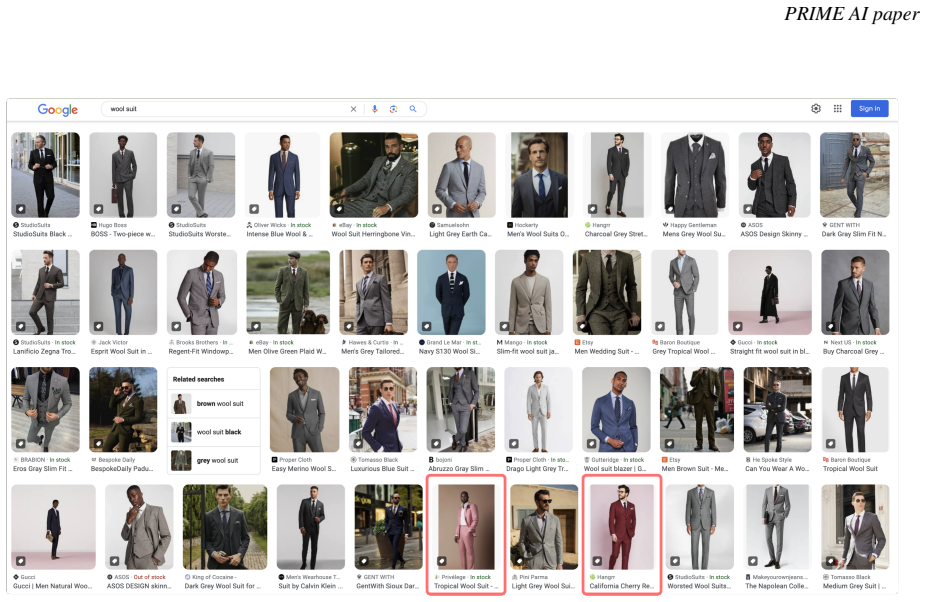
Task: Open Mango Slim-fit wool suit image
Action: click(529, 292)
